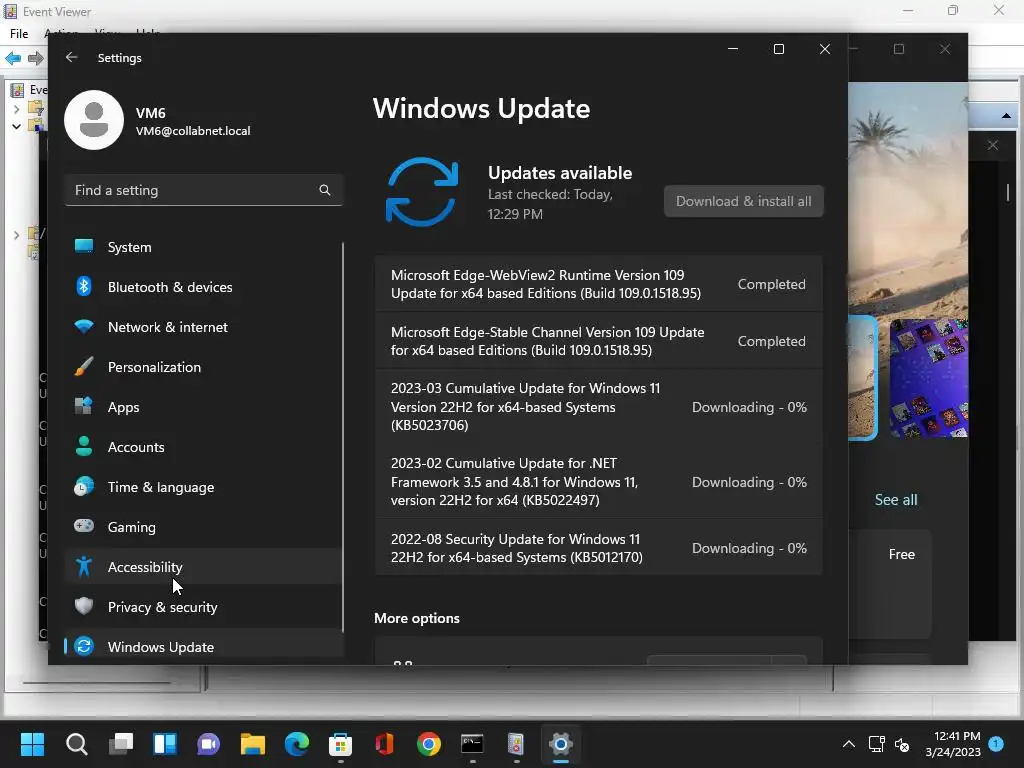Select the KB5023706 cumulative update row
The image size is (1024, 768).
tap(598, 407)
